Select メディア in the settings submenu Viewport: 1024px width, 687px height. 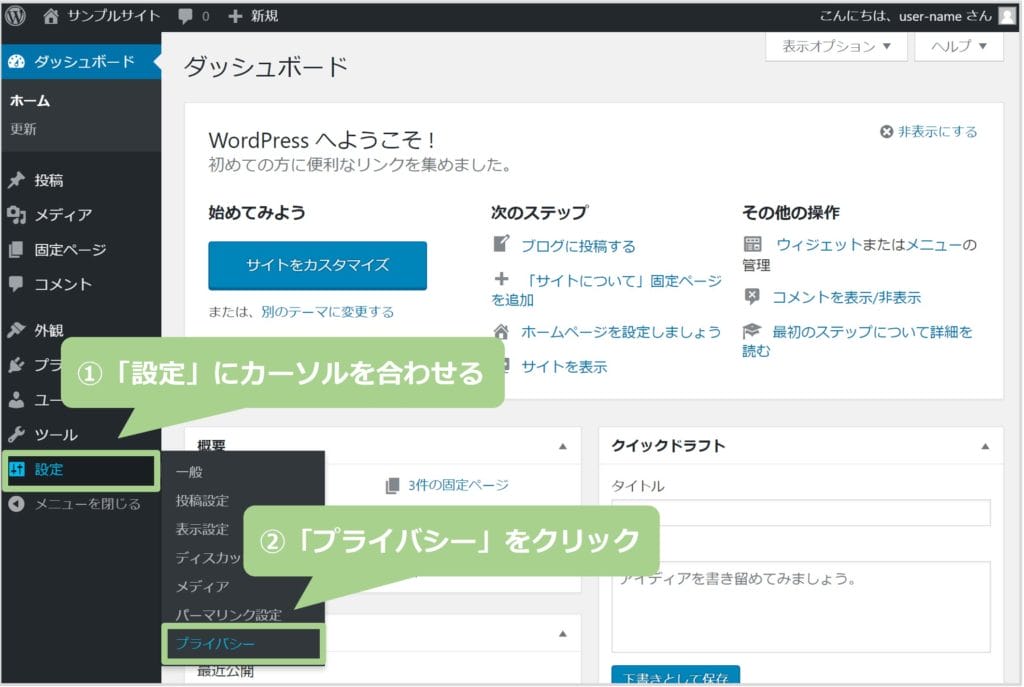point(202,586)
